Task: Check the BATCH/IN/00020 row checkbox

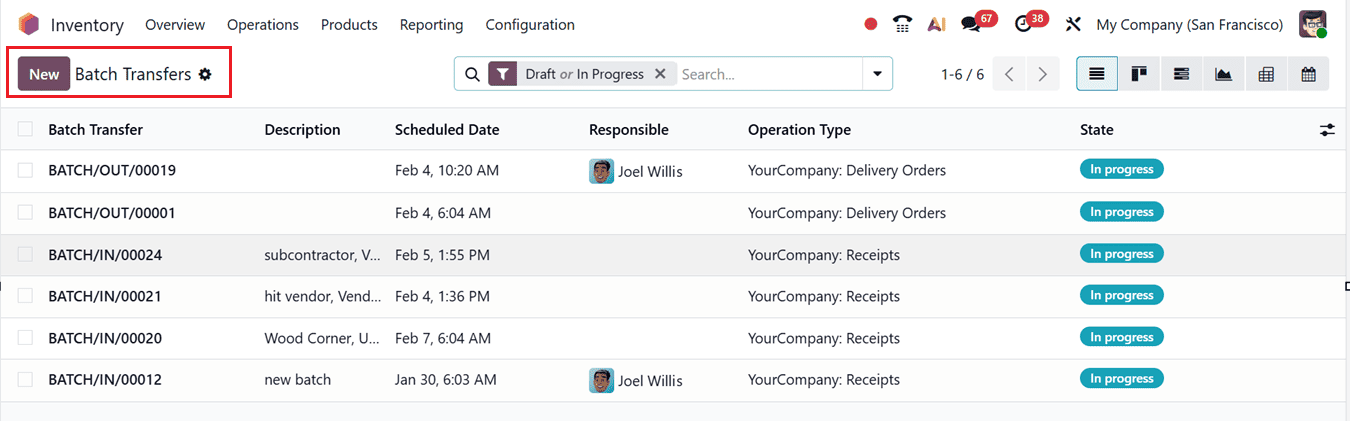Action: pos(25,337)
